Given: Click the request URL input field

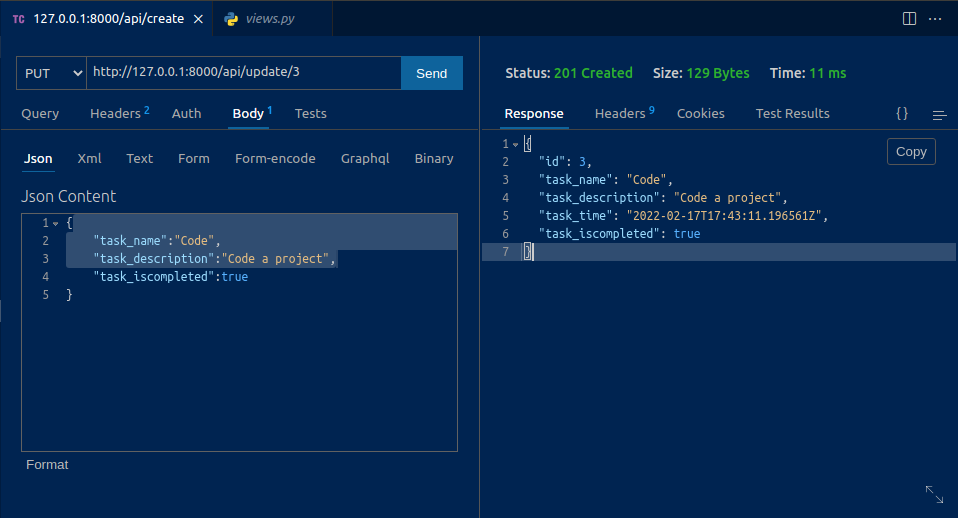Looking at the screenshot, I should pos(243,73).
